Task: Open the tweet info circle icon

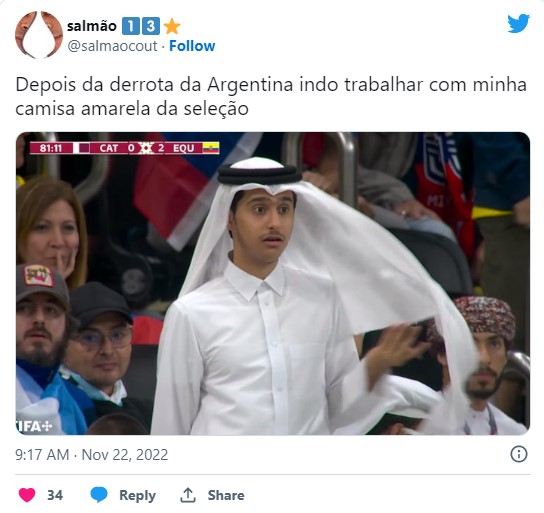Action: tap(519, 454)
